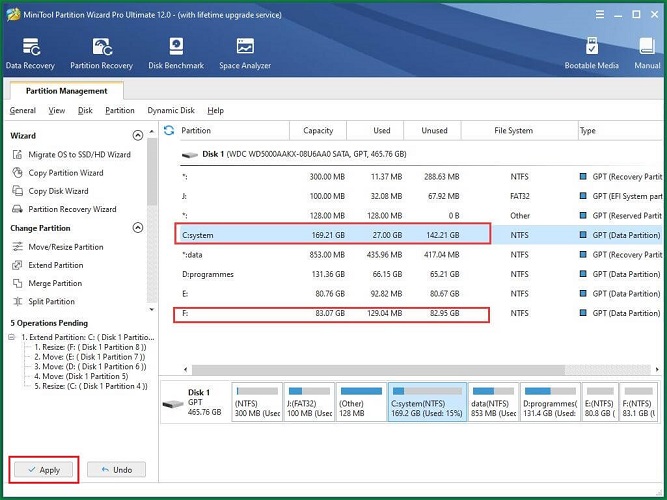The image size is (667, 500).
Task: Click type icon of C:system row
Action: click(x=583, y=235)
